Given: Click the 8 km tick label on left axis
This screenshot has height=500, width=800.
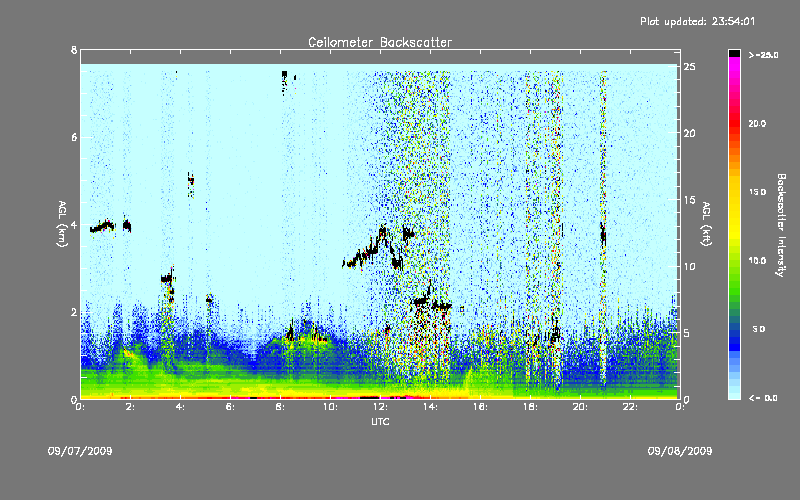Looking at the screenshot, I should (74, 50).
